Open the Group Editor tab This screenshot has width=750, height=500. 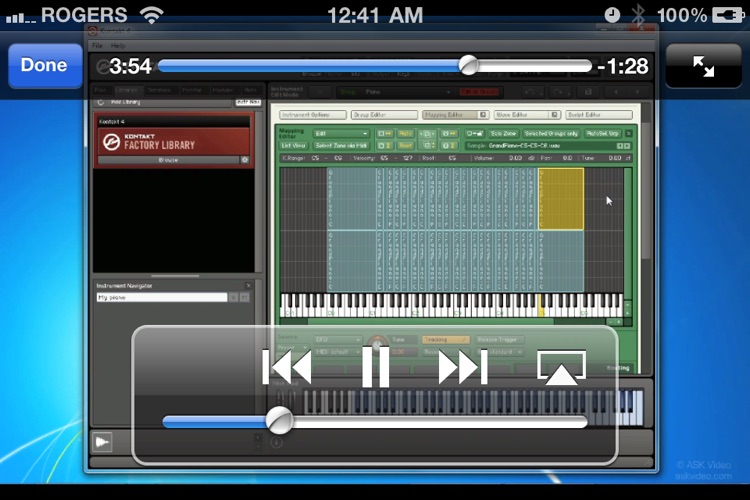pyautogui.click(x=385, y=115)
